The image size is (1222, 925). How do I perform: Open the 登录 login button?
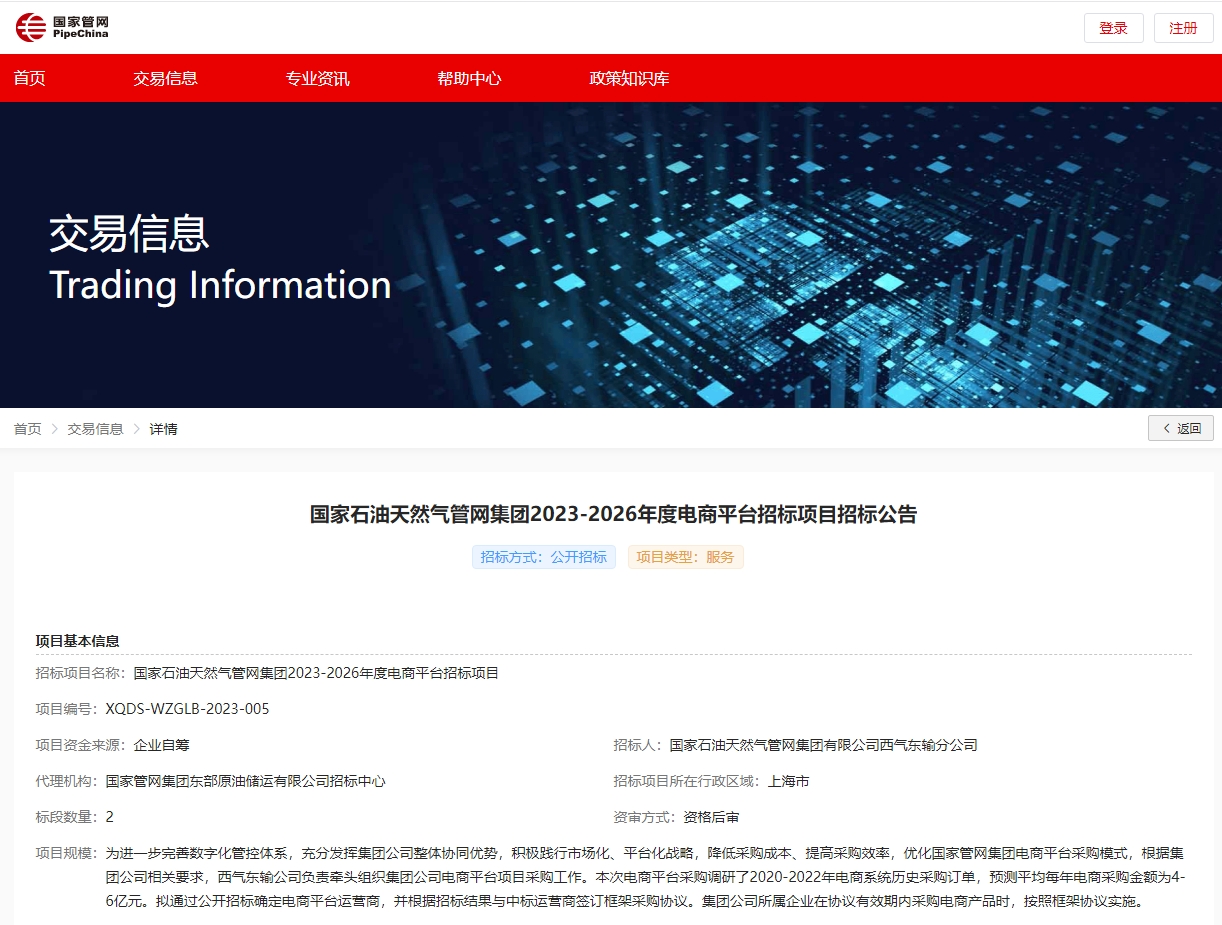click(x=1113, y=28)
